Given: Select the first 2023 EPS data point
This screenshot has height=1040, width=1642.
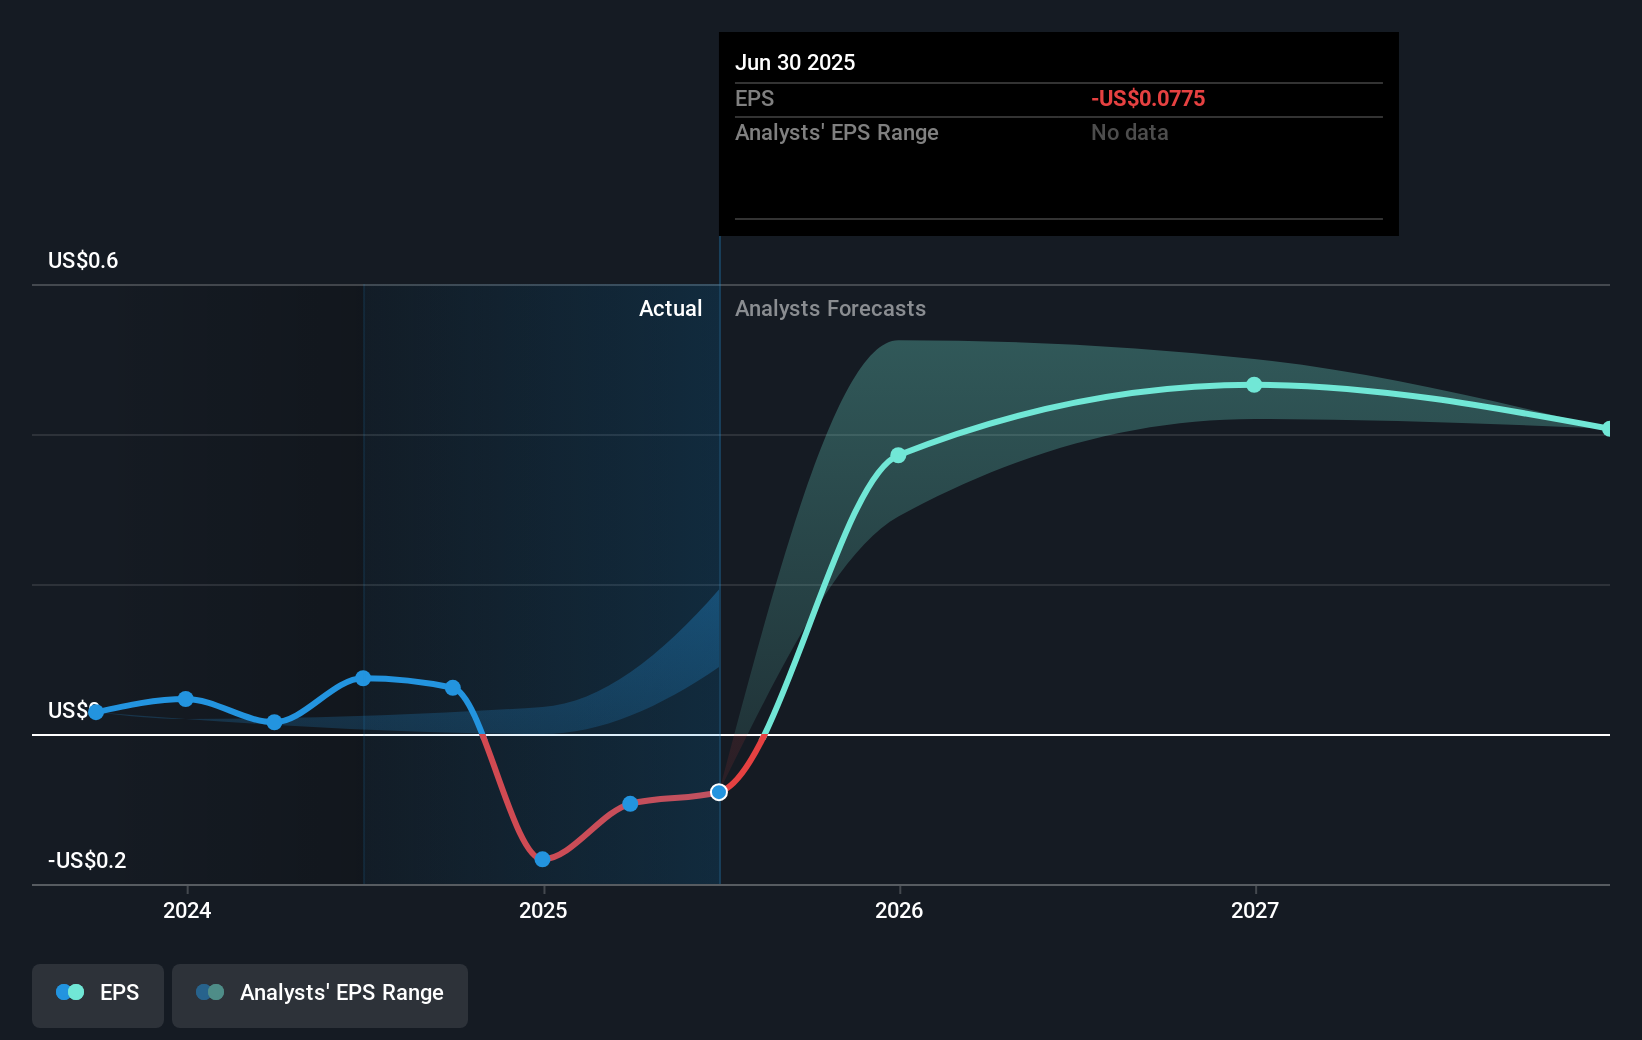Looking at the screenshot, I should click(x=96, y=712).
